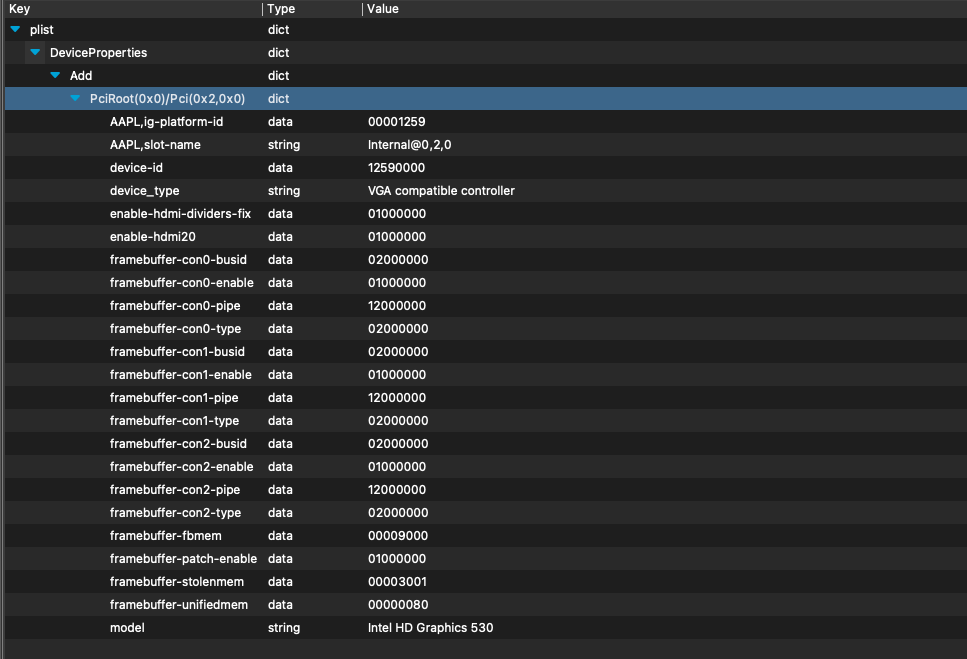The width and height of the screenshot is (967, 659).
Task: Click value 12000000 of framebuffer-con2-pipe
Action: point(397,489)
